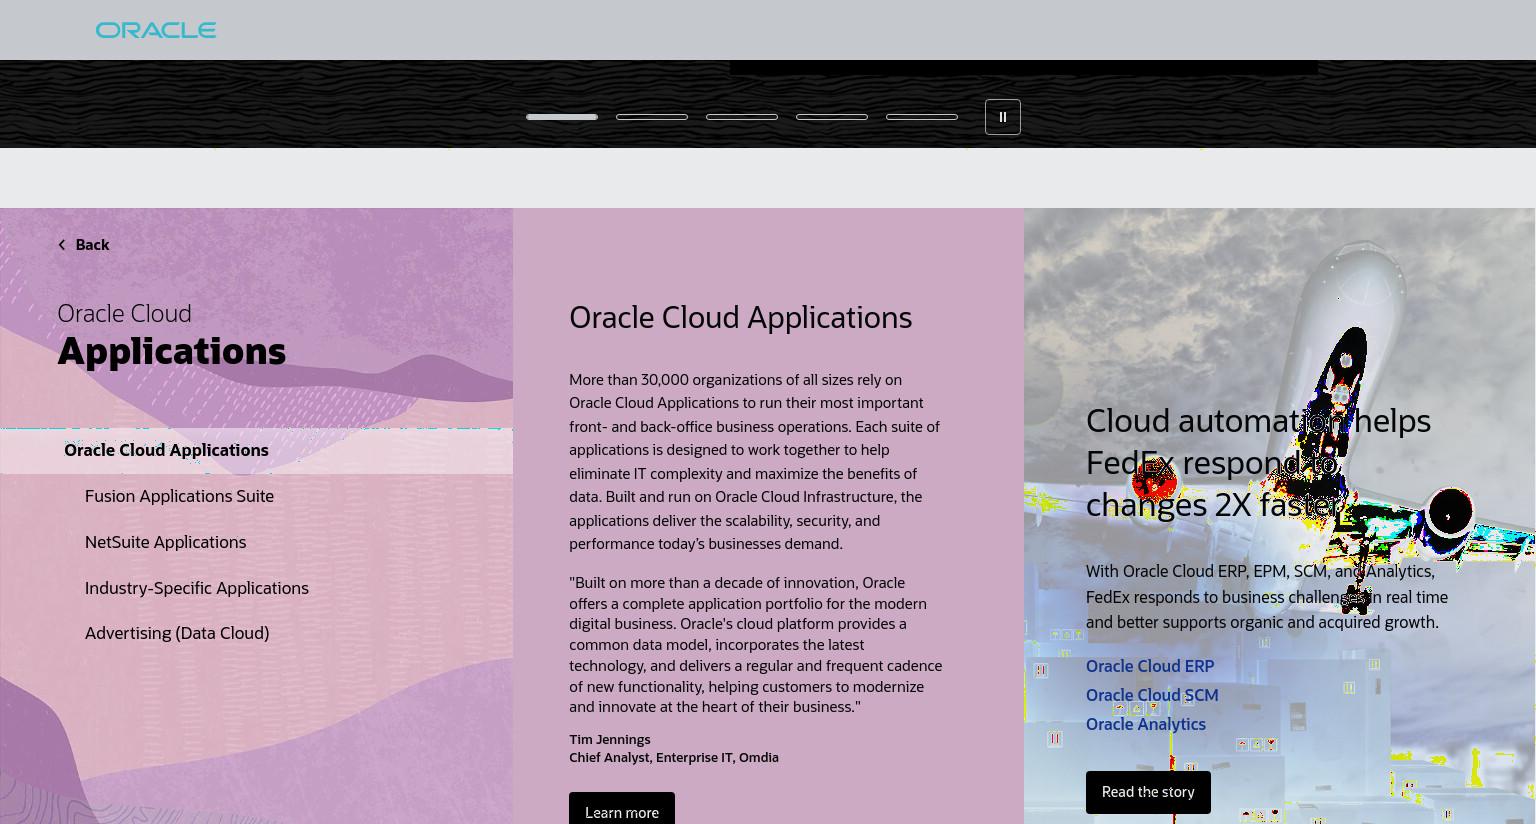Jump to the fourth carousel slide indicator
The width and height of the screenshot is (1536, 824).
coord(832,117)
